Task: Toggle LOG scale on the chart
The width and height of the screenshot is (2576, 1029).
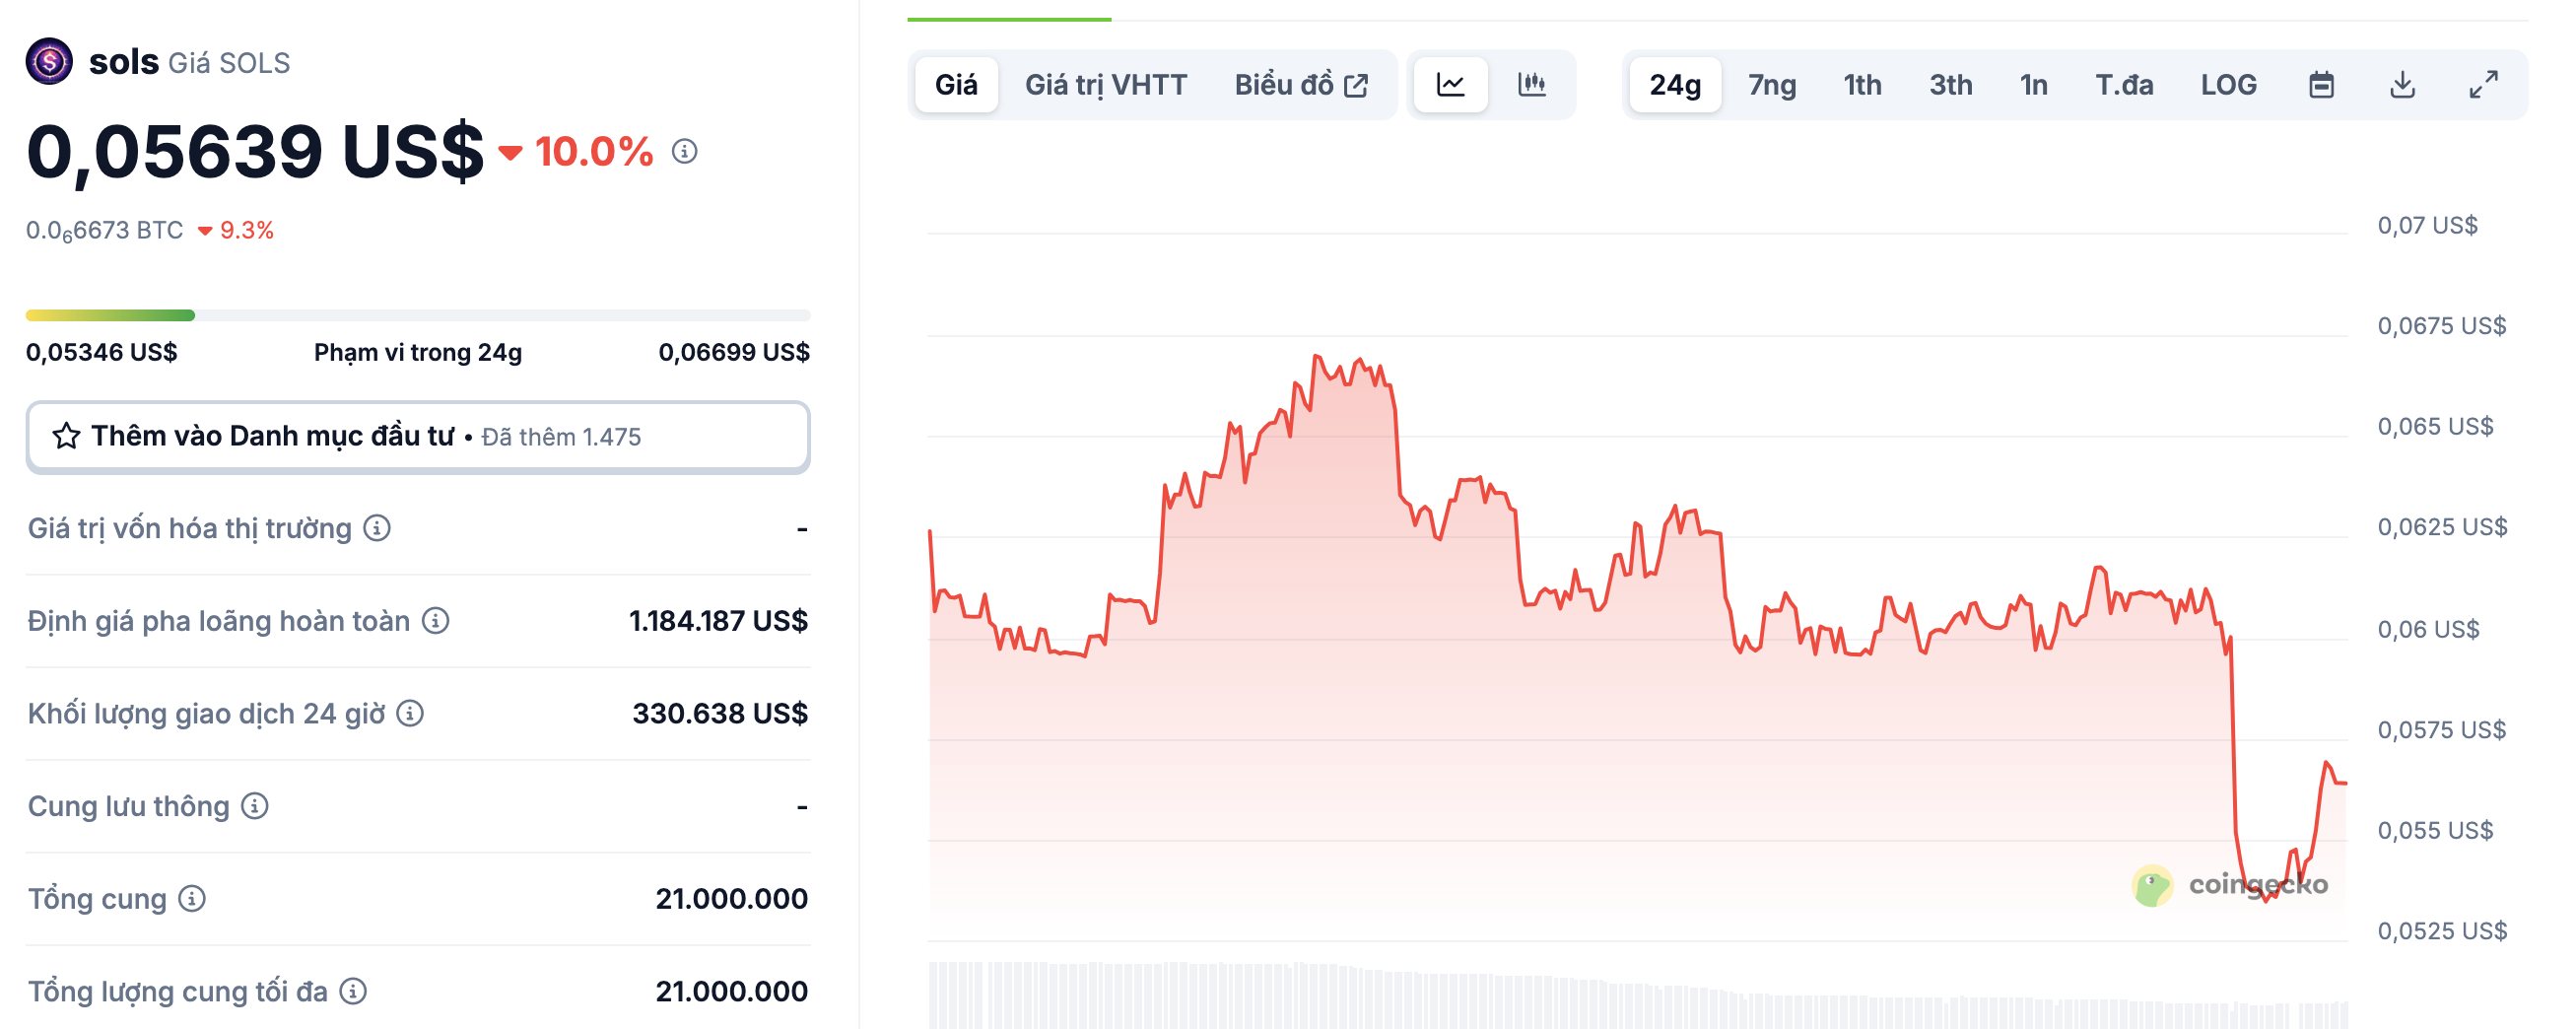Action: [x=2228, y=85]
